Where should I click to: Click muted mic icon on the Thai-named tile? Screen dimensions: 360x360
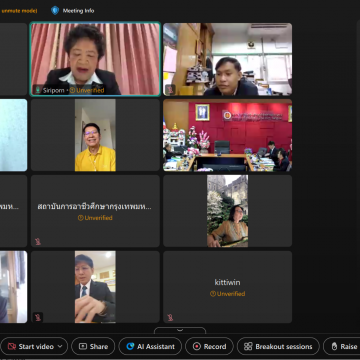(38, 241)
